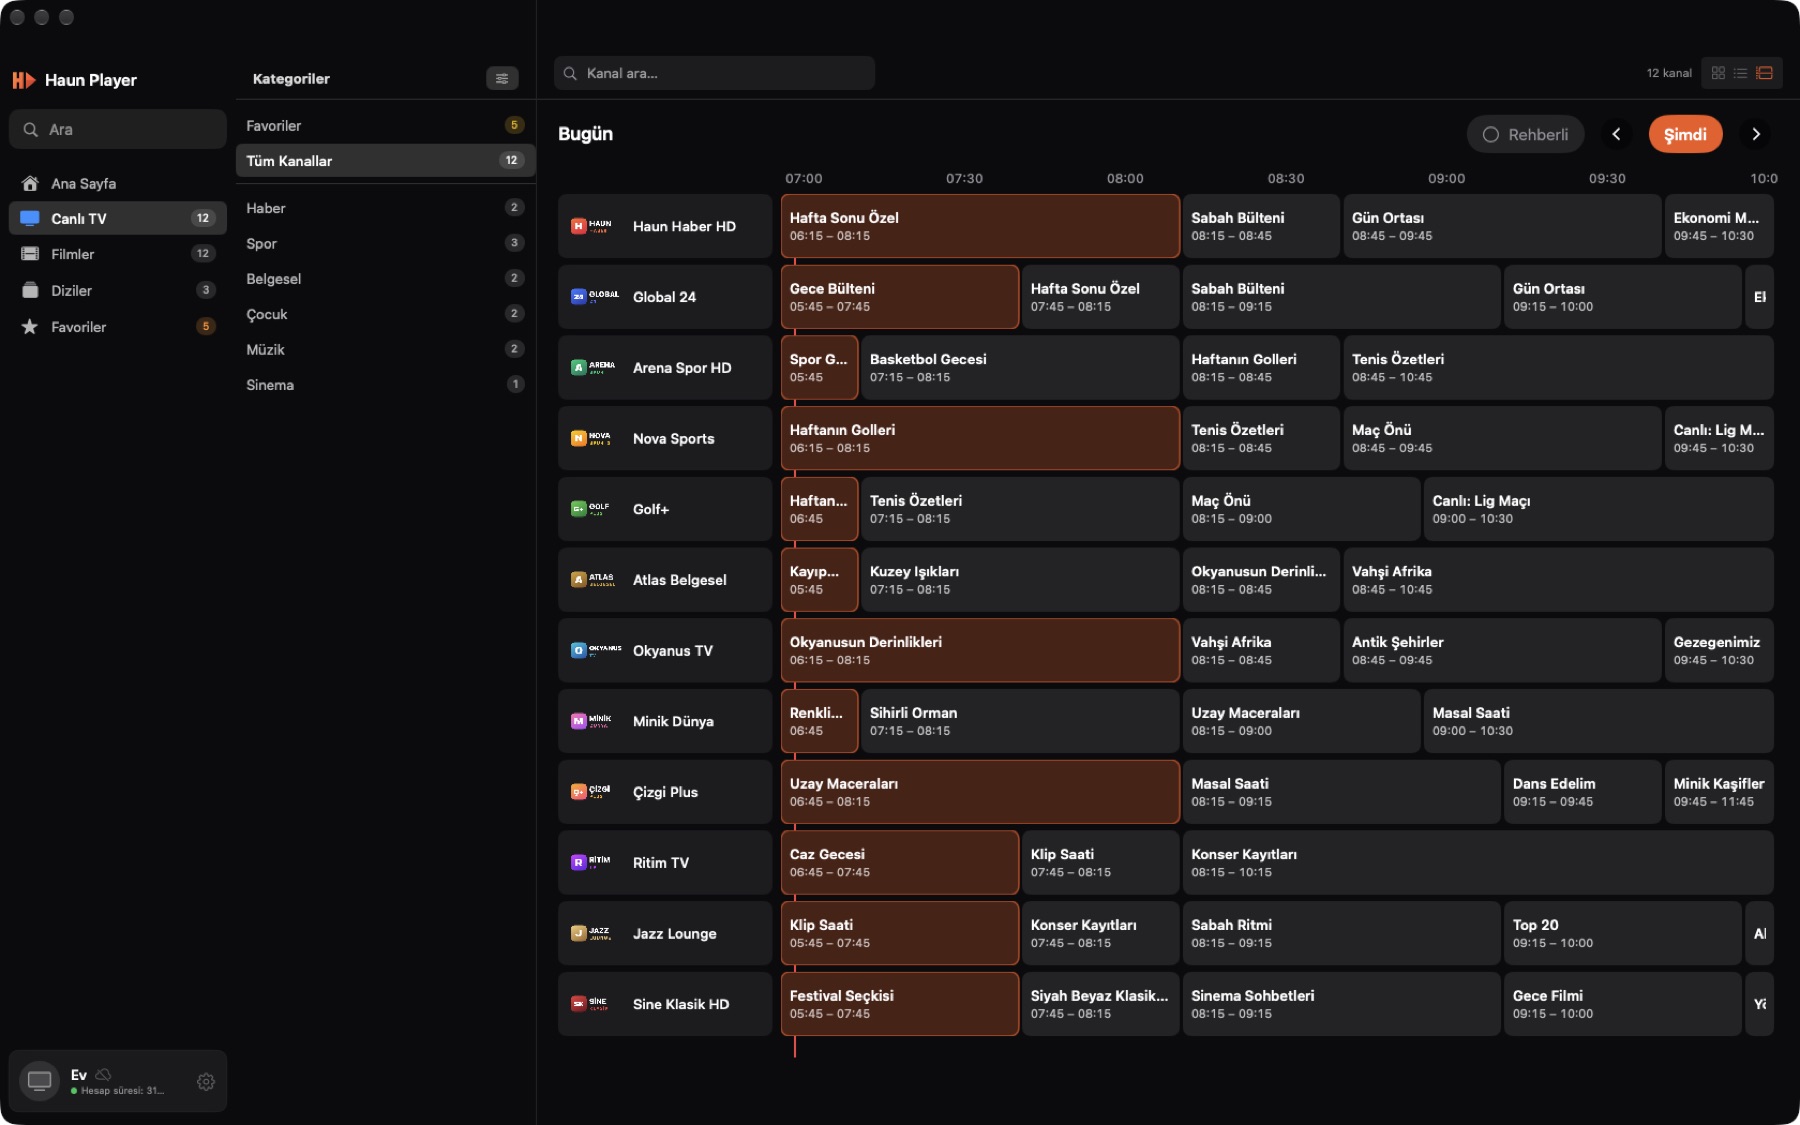1800x1125 pixels.
Task: Click the Atlas Belgesel channel logo
Action: tap(593, 580)
